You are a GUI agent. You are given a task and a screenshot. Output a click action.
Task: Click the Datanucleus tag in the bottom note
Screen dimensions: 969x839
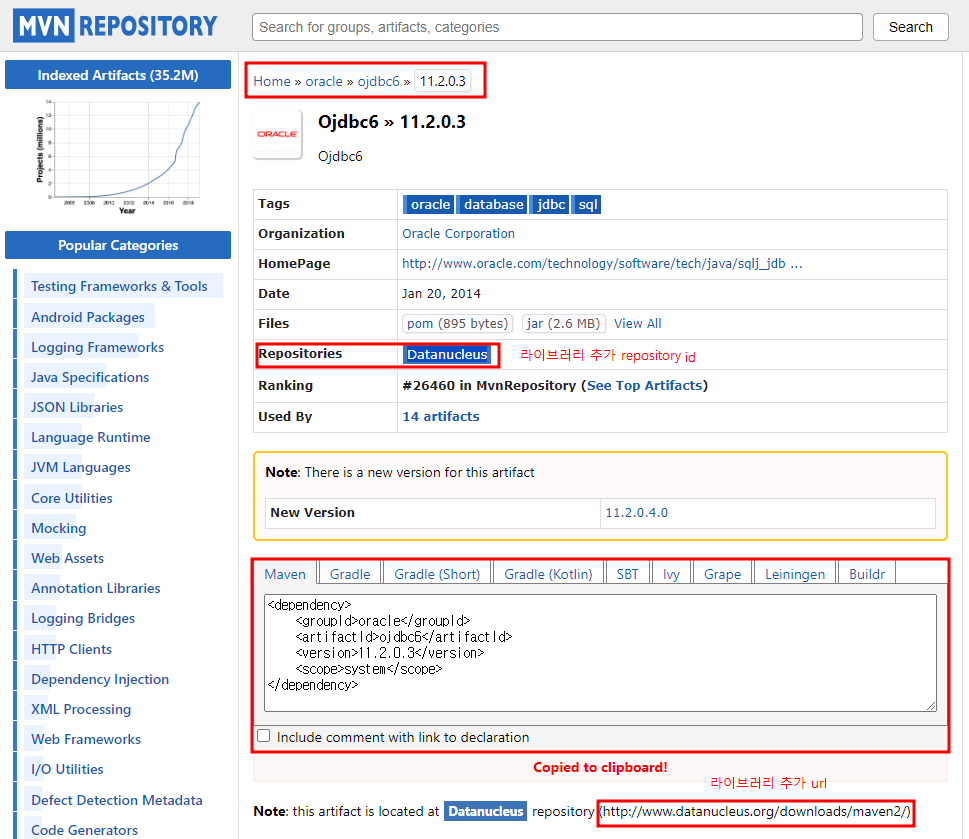tap(485, 811)
